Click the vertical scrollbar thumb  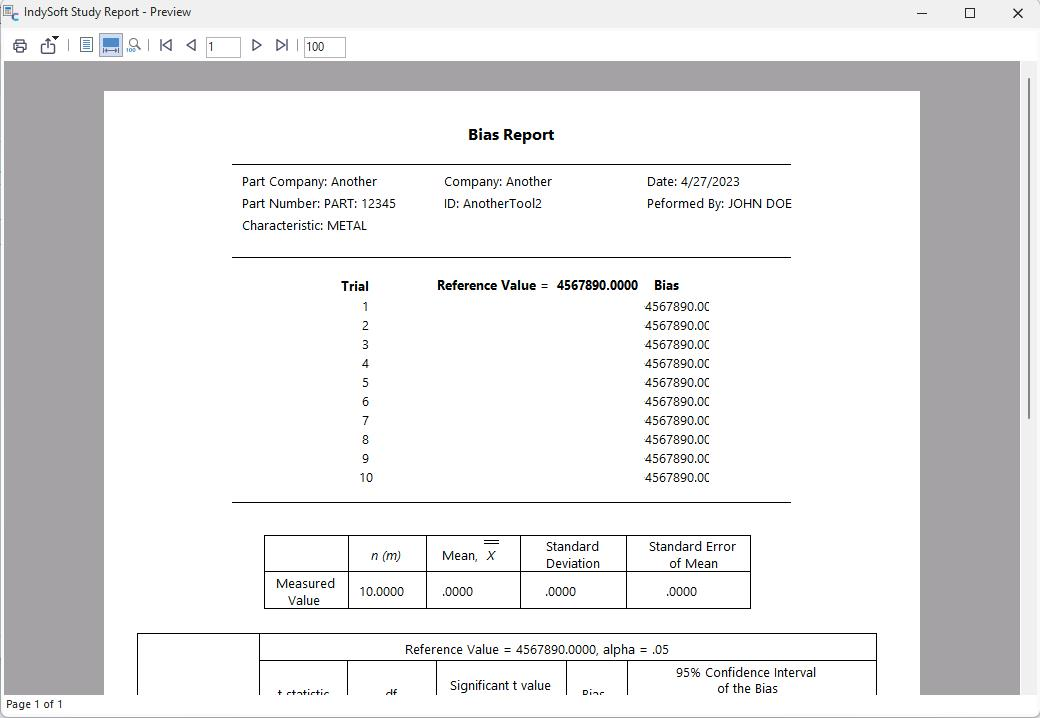pyautogui.click(x=1029, y=247)
